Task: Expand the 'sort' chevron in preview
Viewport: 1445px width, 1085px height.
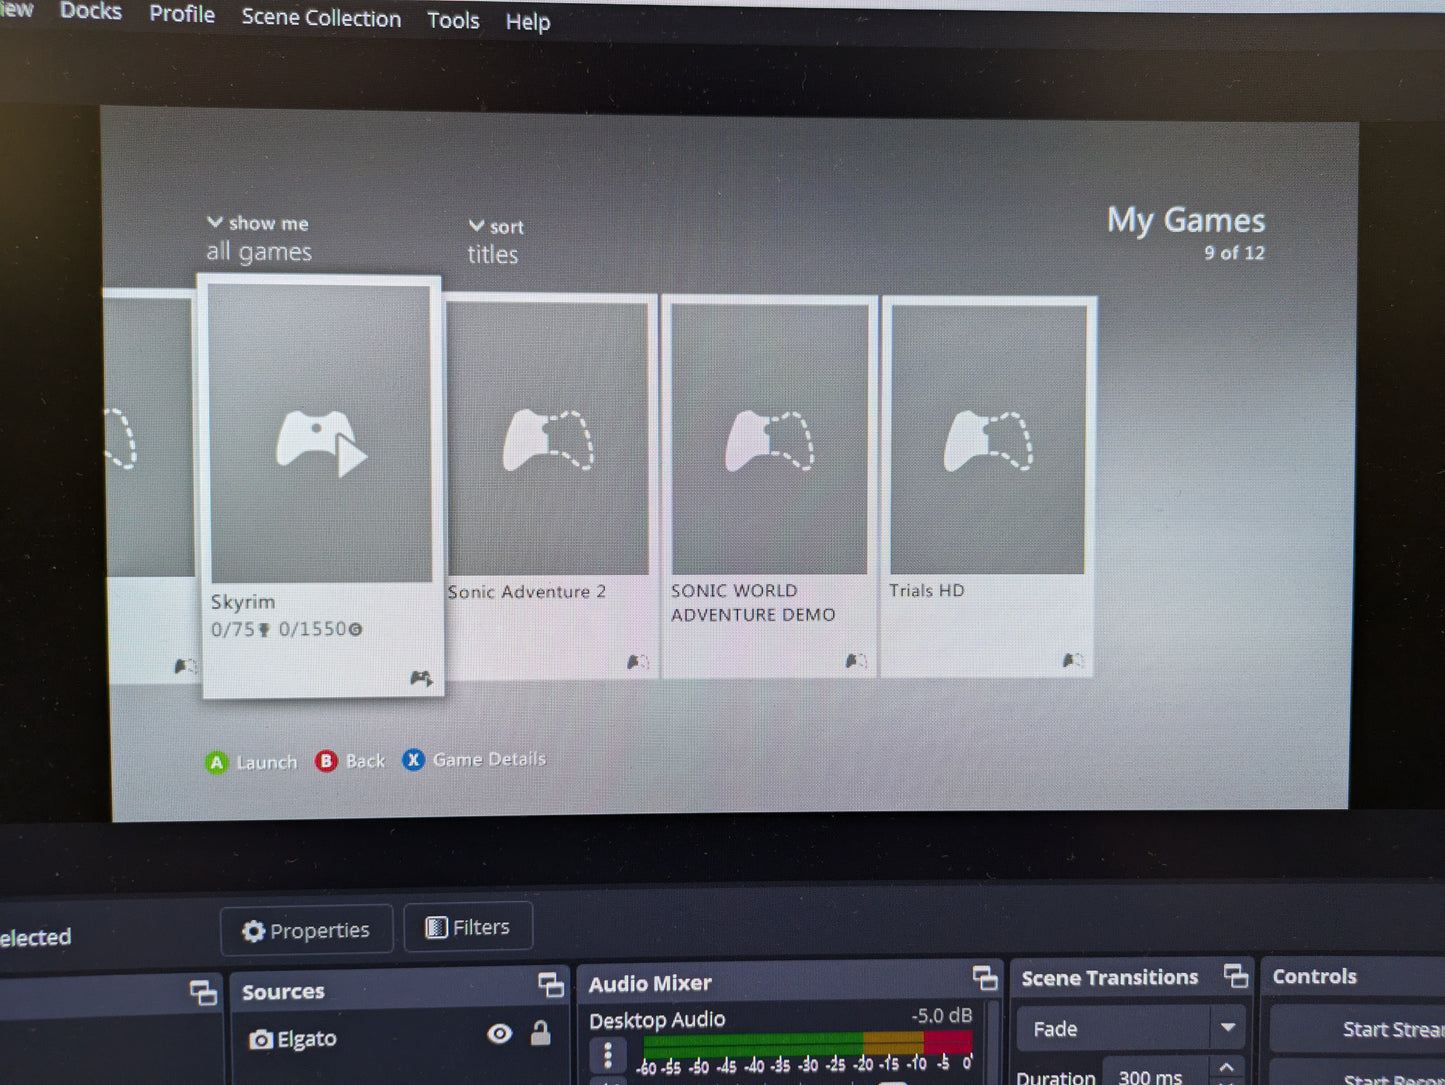Action: [477, 226]
